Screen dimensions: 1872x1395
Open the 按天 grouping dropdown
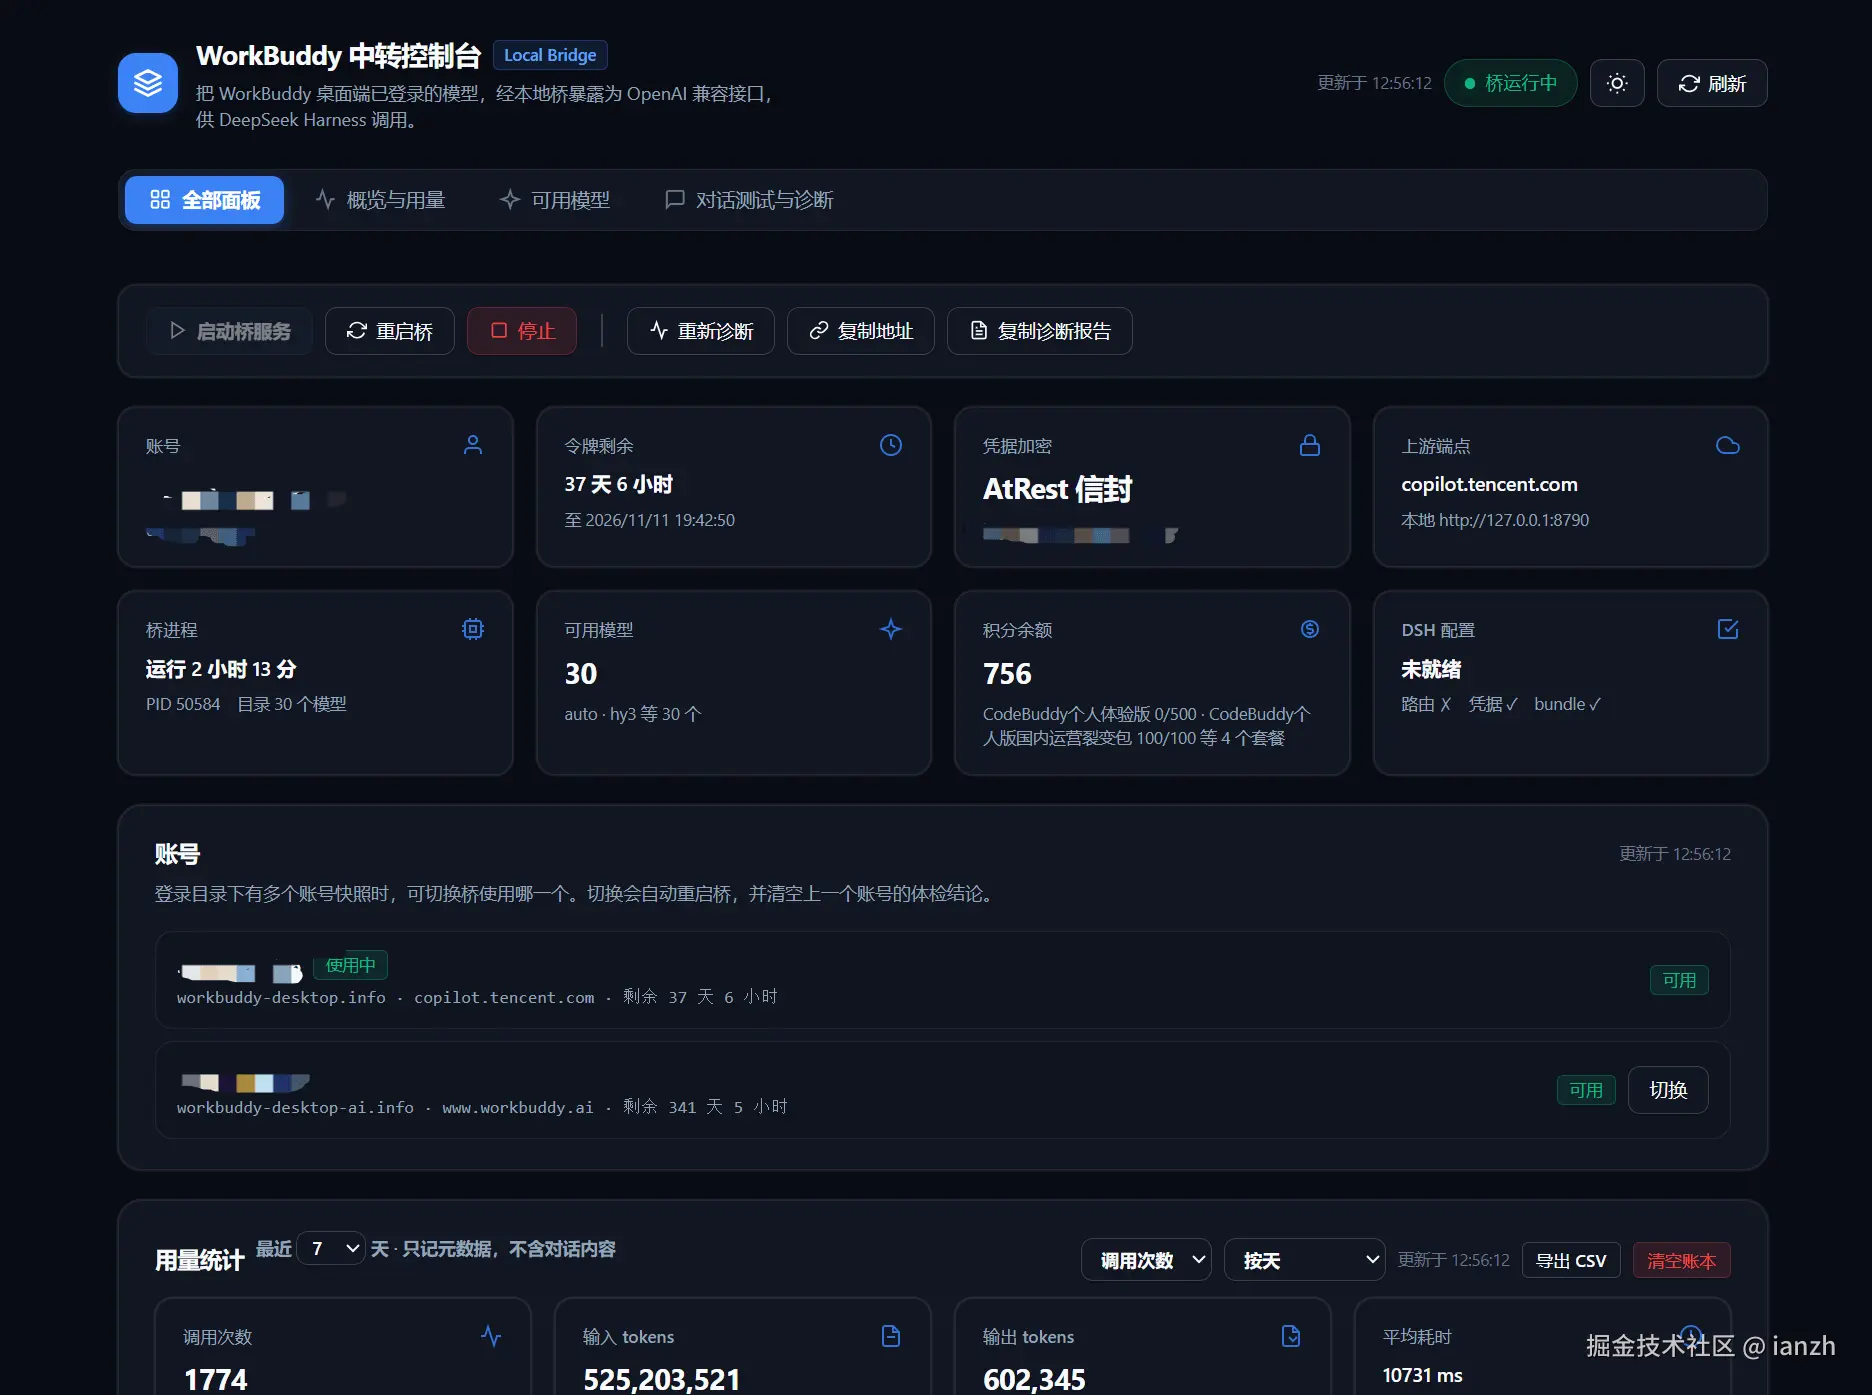click(1305, 1260)
